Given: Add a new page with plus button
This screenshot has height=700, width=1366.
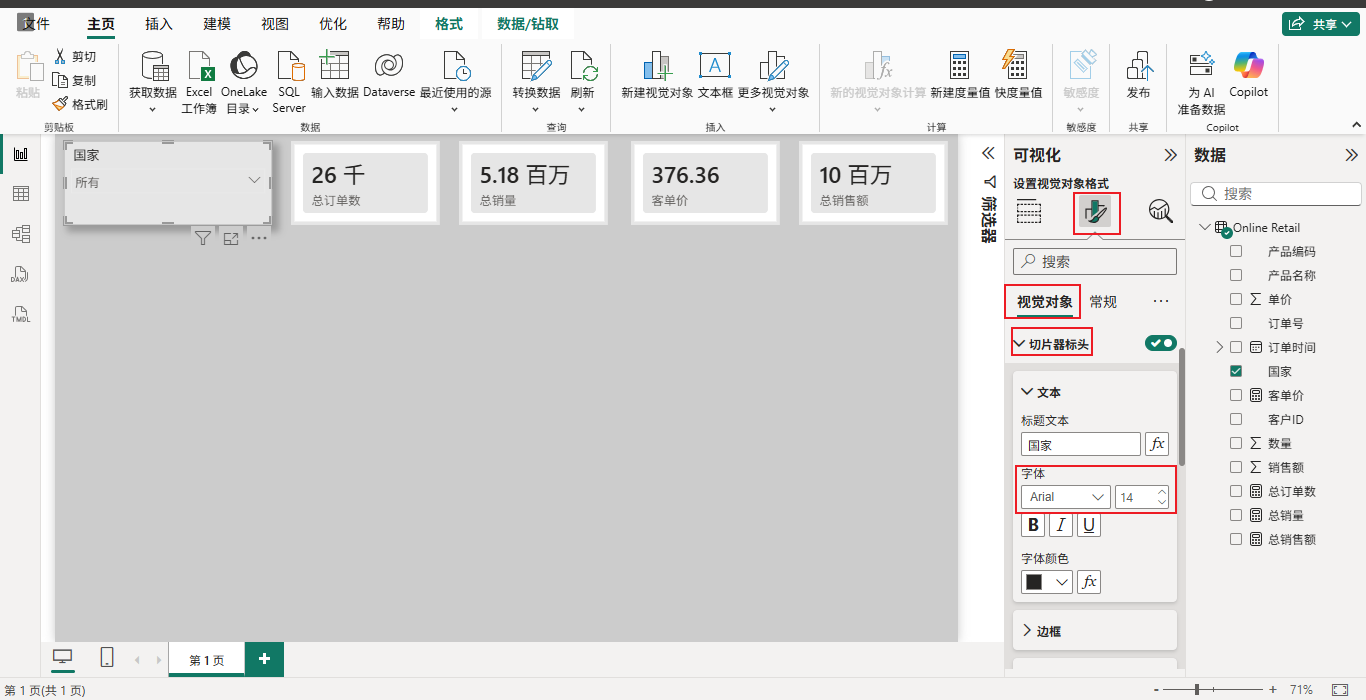Looking at the screenshot, I should pyautogui.click(x=264, y=659).
